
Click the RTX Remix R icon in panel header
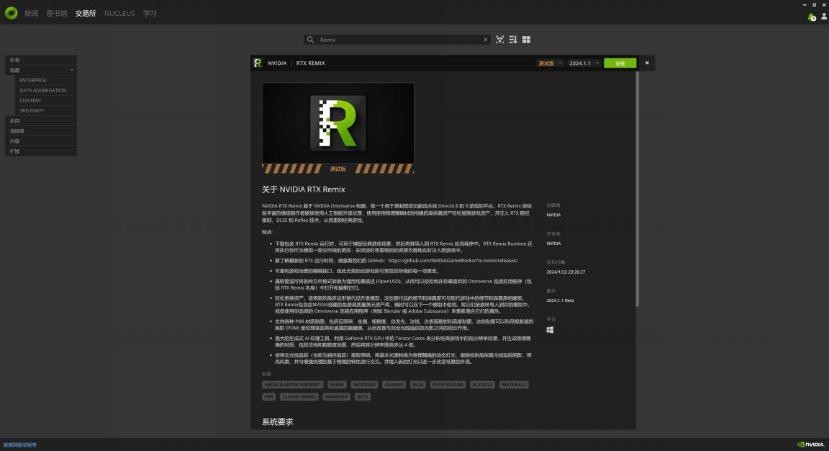click(x=257, y=63)
